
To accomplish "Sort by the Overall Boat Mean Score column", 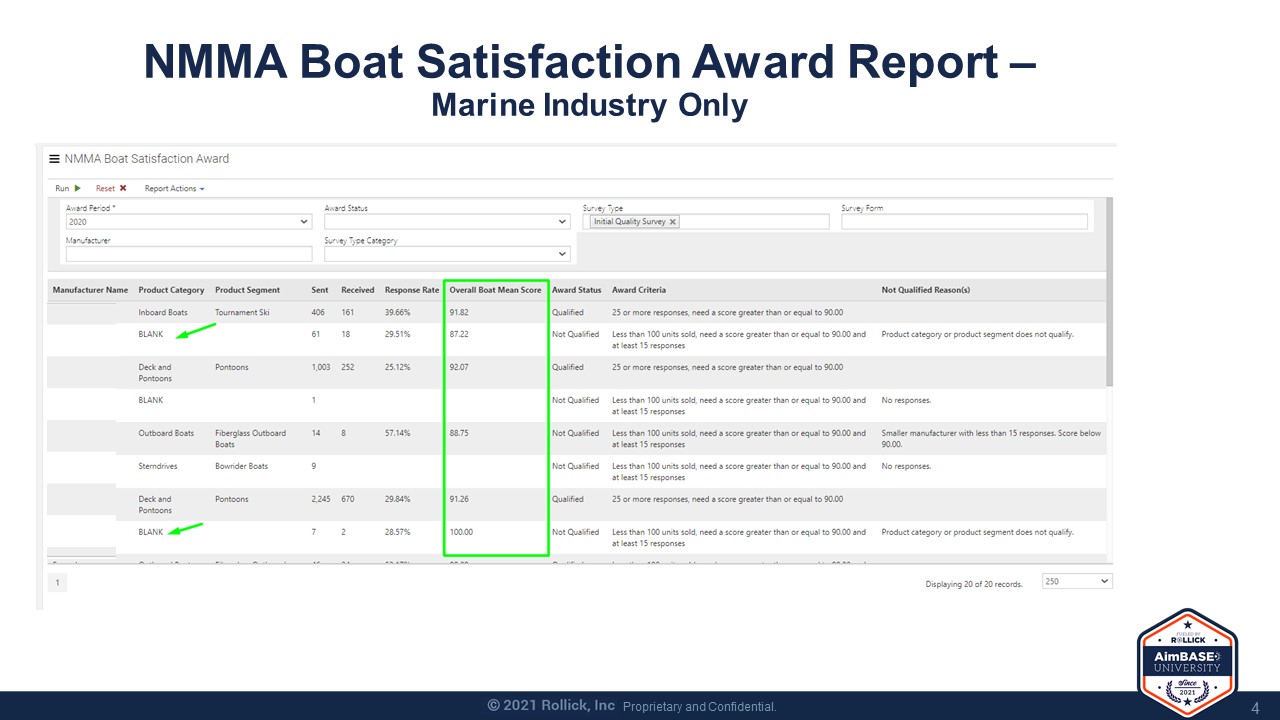I will 494,289.
